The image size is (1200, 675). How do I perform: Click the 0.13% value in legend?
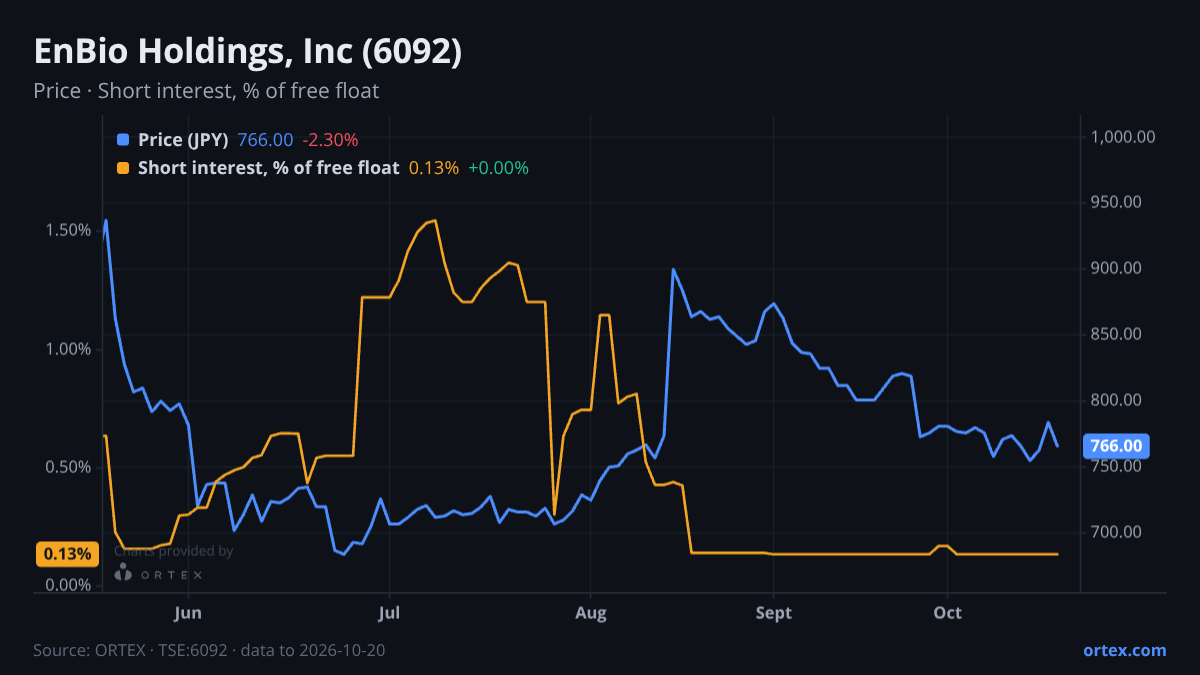[x=434, y=168]
